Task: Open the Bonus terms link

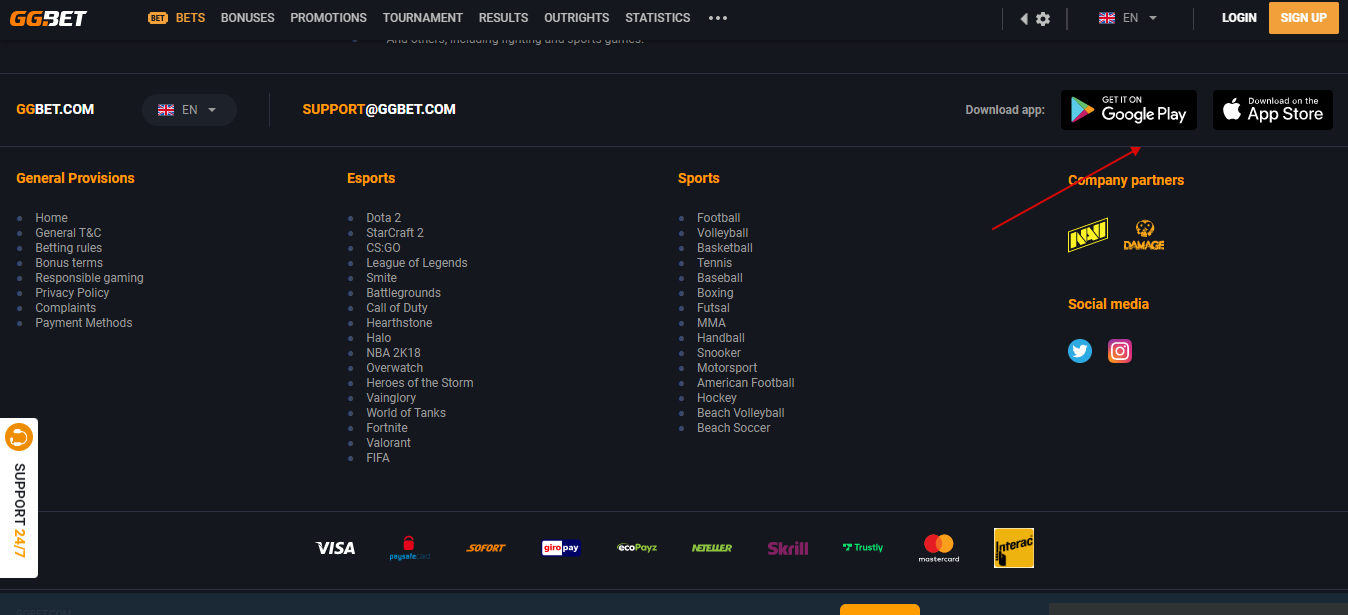Action: point(69,263)
